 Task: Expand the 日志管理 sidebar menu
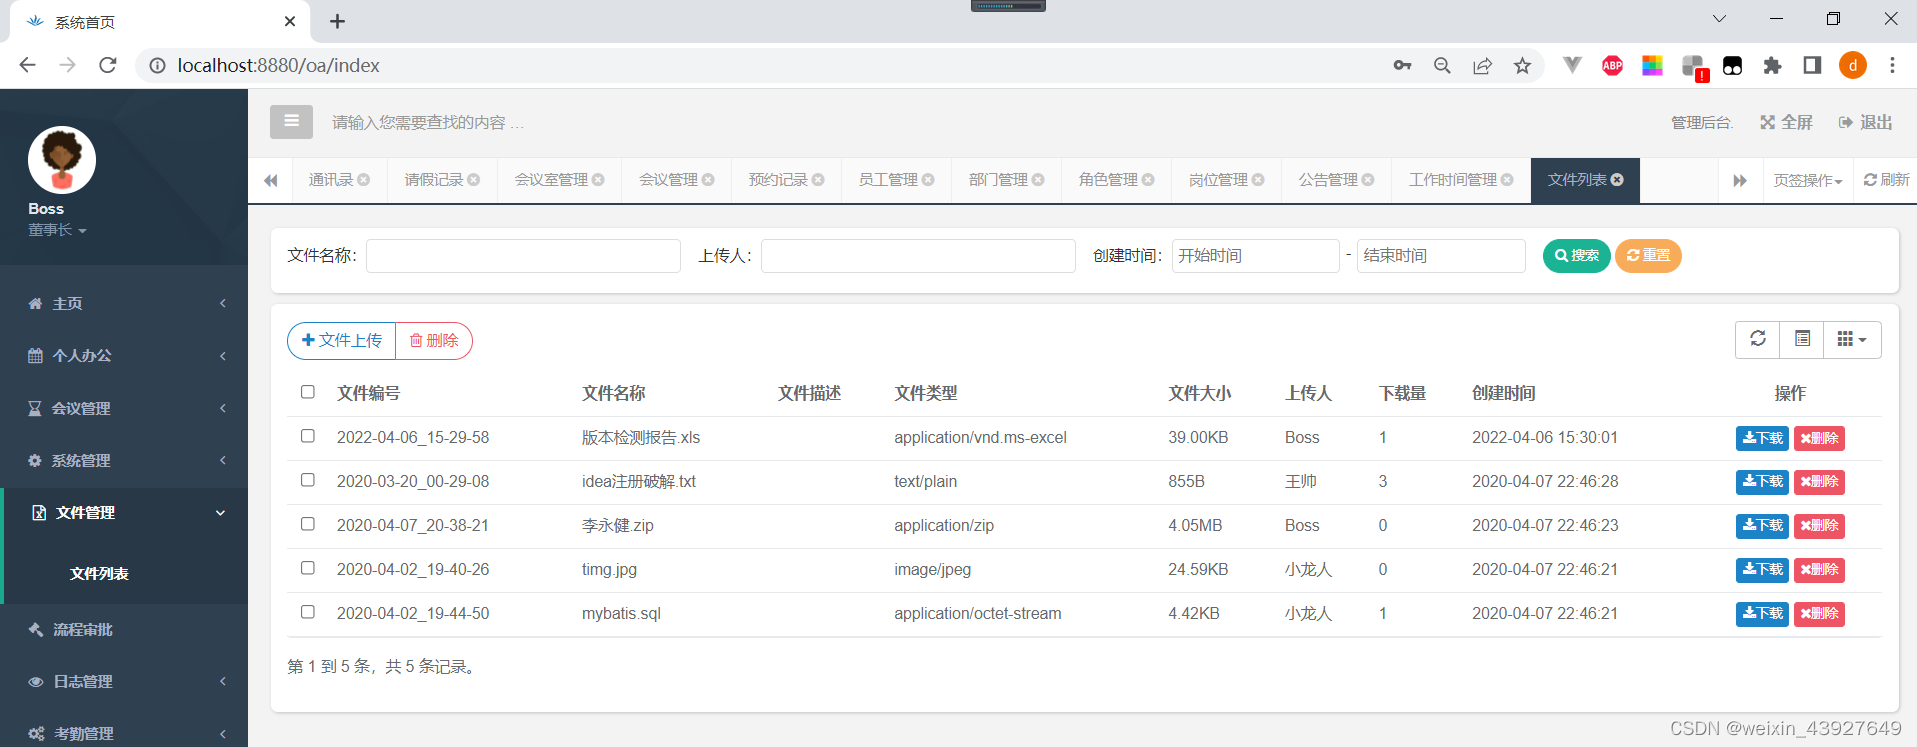[124, 681]
